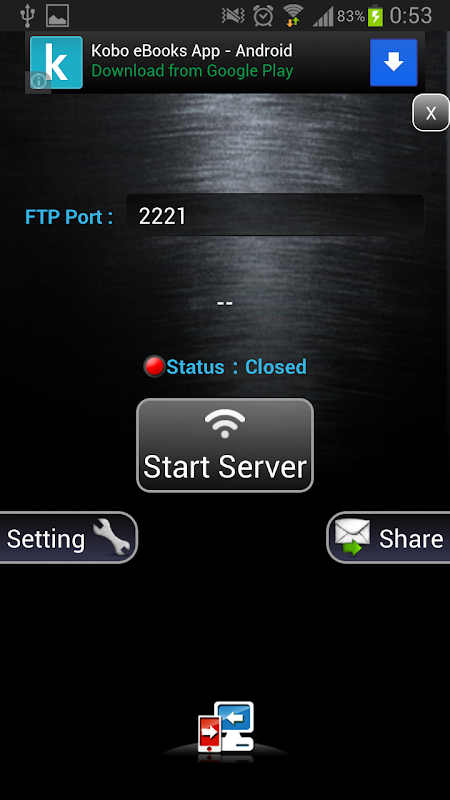Image resolution: width=450 pixels, height=800 pixels.
Task: Tap the Share button label
Action: [x=411, y=539]
